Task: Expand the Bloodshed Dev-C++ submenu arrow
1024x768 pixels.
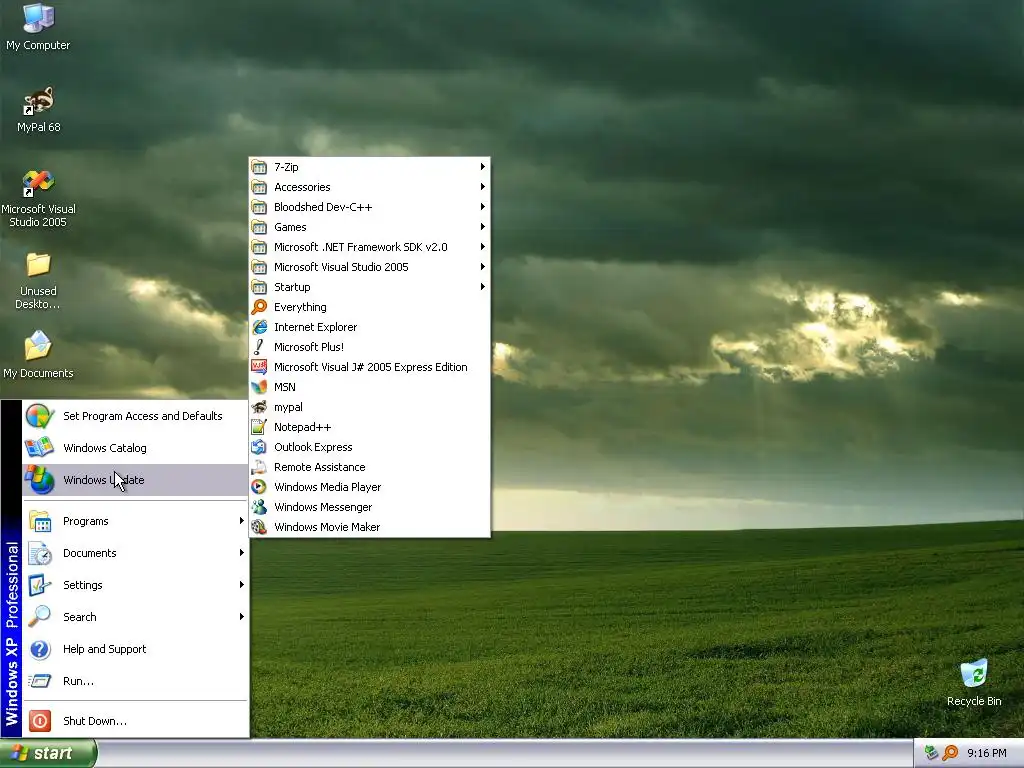Action: [483, 207]
